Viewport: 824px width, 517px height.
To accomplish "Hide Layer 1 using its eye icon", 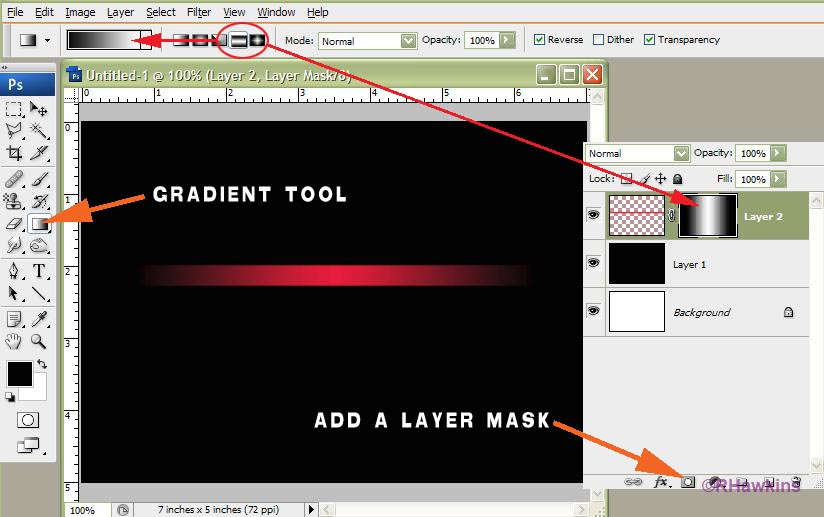I will [x=594, y=262].
